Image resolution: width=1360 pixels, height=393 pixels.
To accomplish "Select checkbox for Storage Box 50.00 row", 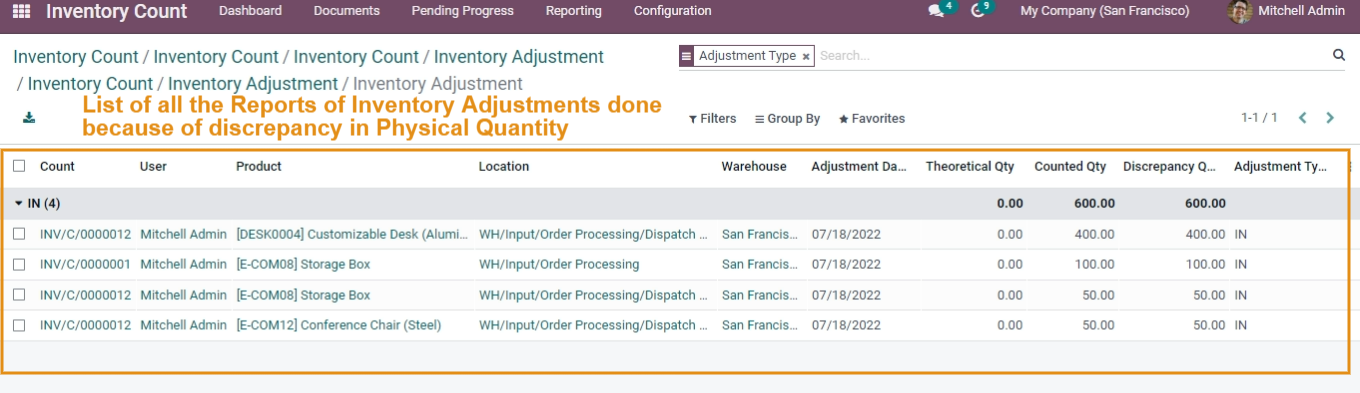I will click(19, 295).
